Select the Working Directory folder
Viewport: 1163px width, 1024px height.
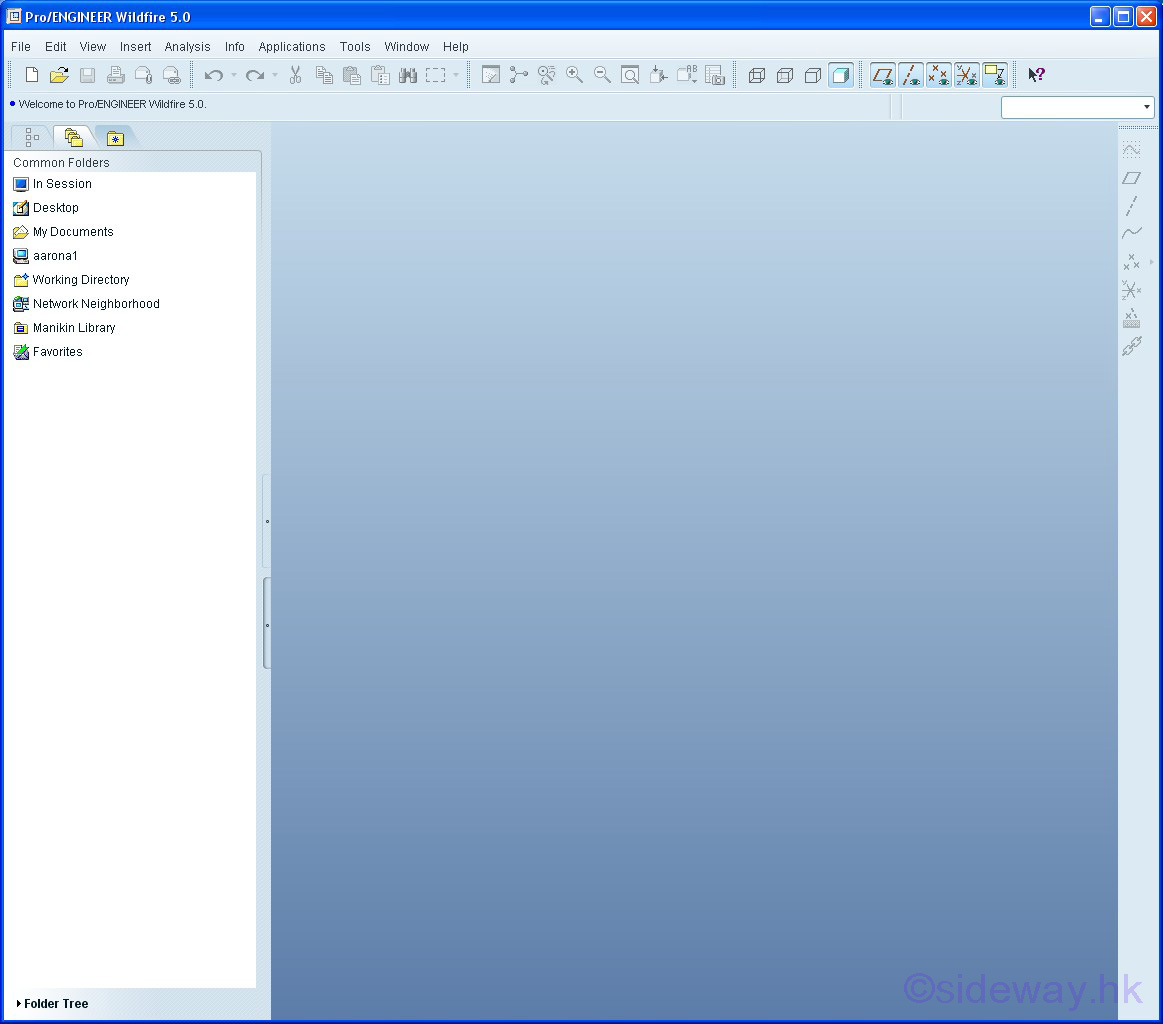click(x=71, y=280)
